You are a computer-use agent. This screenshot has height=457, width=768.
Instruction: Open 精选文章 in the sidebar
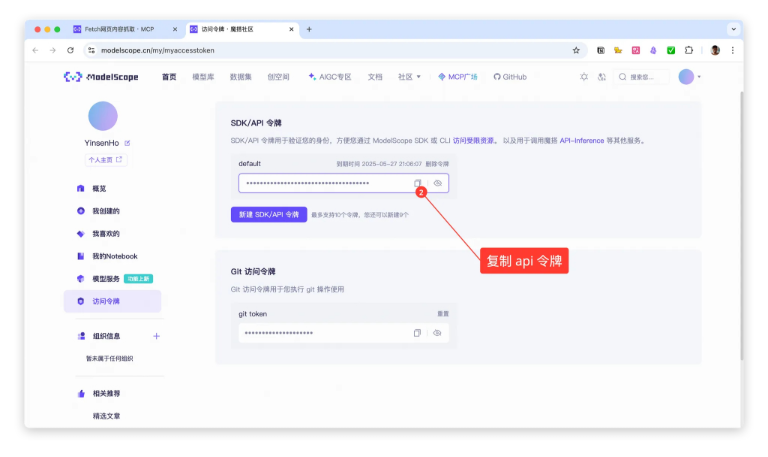pos(106,416)
